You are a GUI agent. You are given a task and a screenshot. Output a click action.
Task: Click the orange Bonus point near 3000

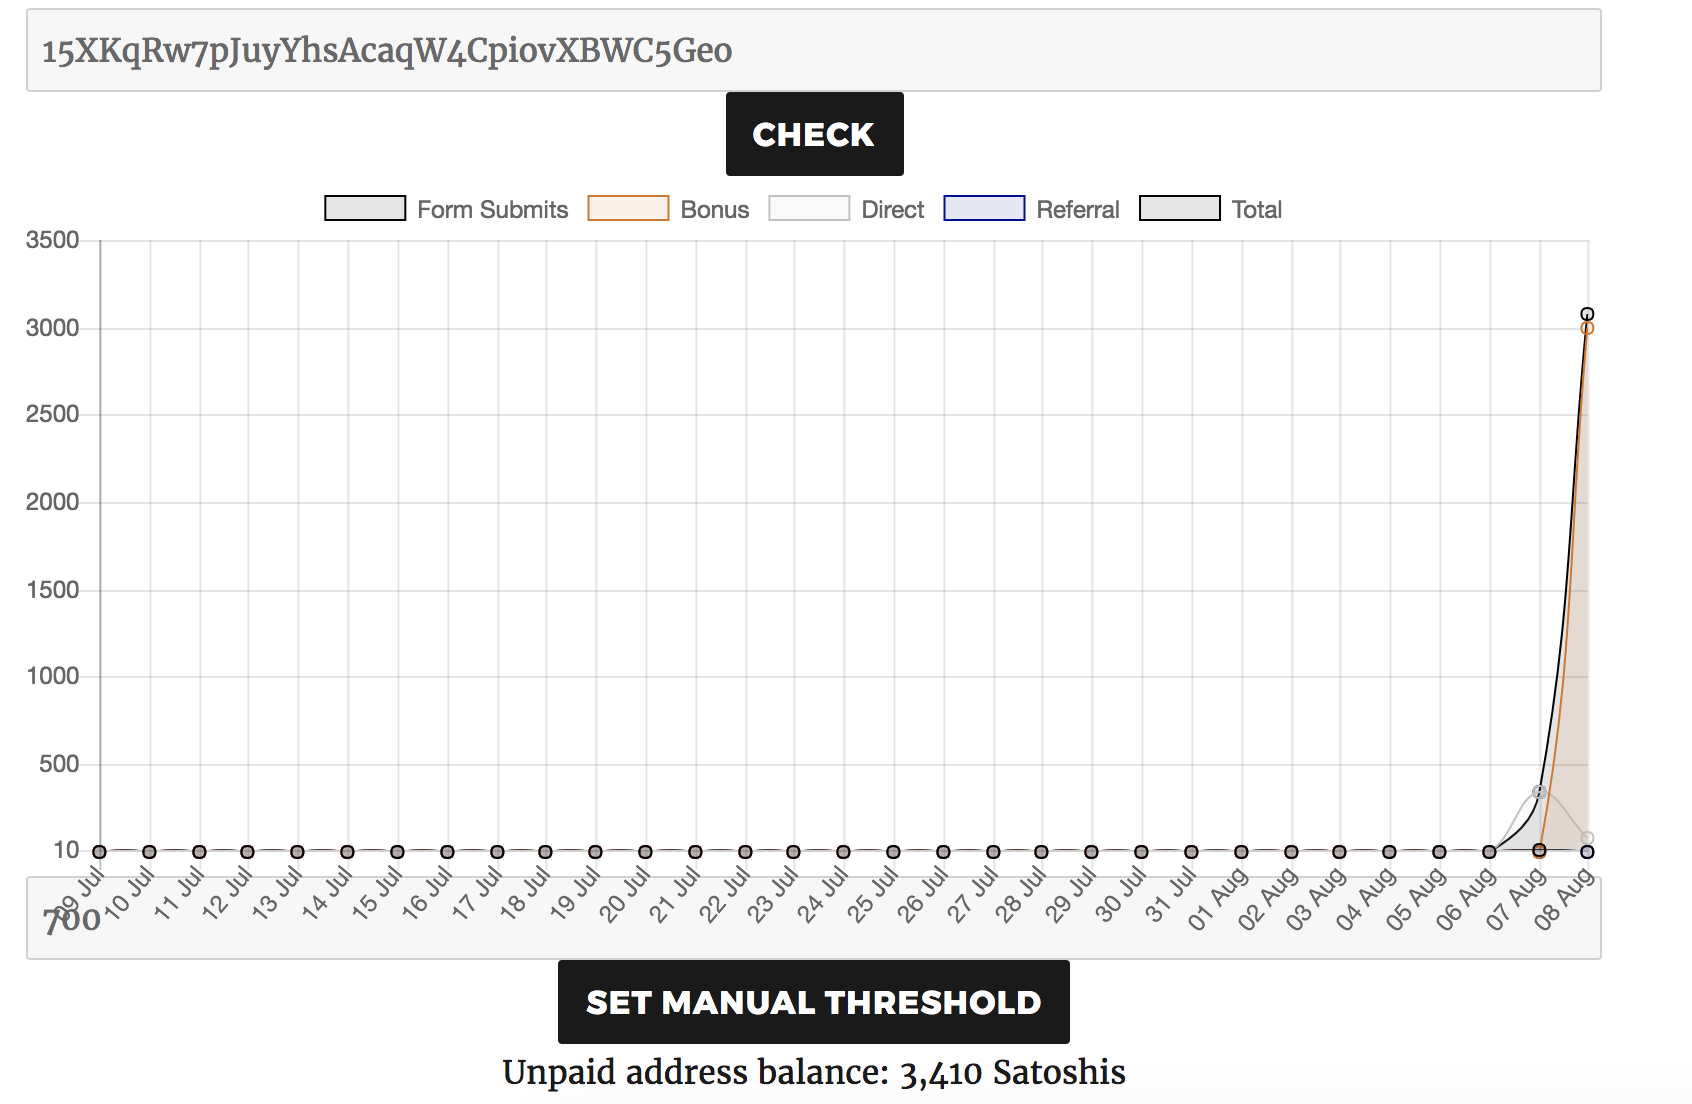coord(1587,328)
